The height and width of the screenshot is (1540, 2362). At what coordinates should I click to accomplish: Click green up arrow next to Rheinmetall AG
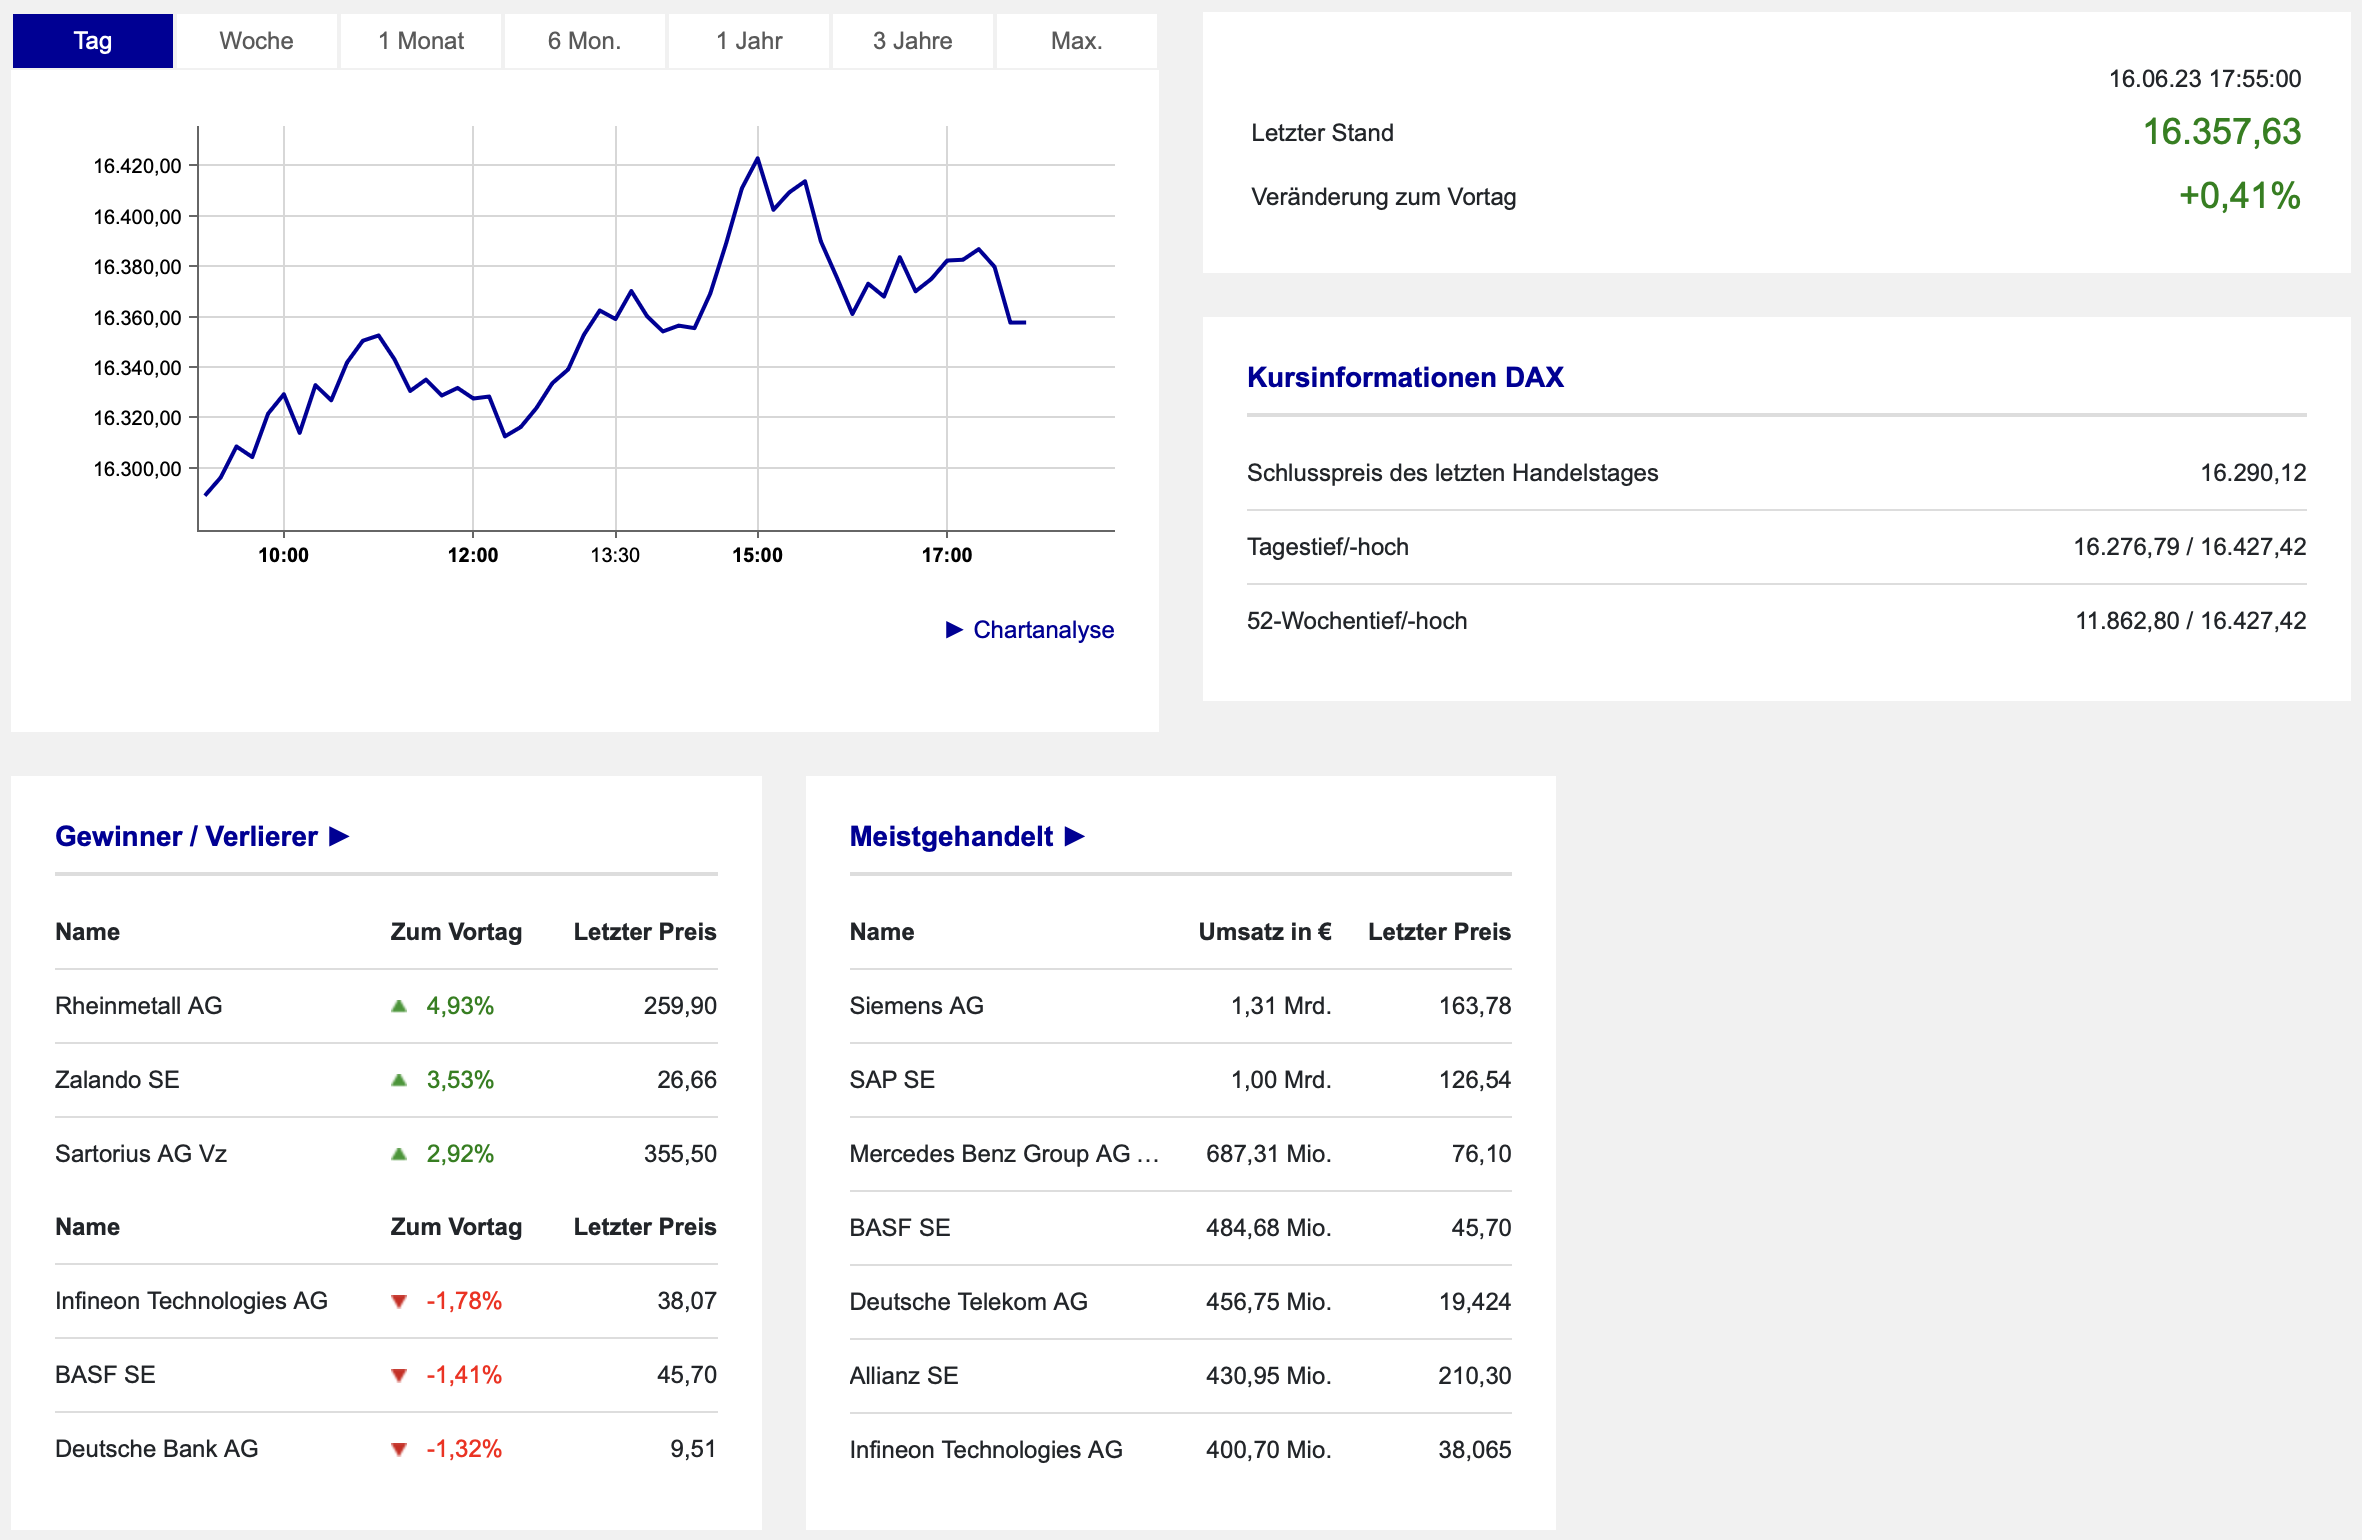click(x=399, y=1006)
